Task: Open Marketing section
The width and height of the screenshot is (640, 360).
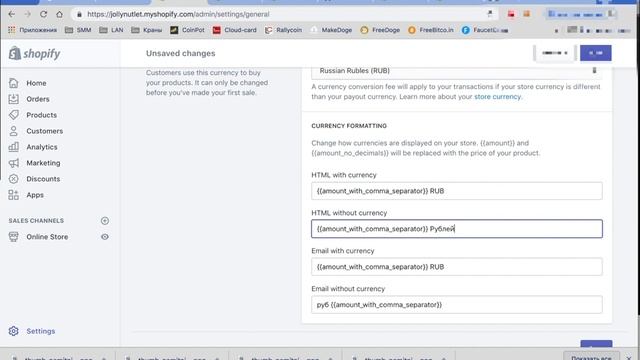Action: (43, 162)
